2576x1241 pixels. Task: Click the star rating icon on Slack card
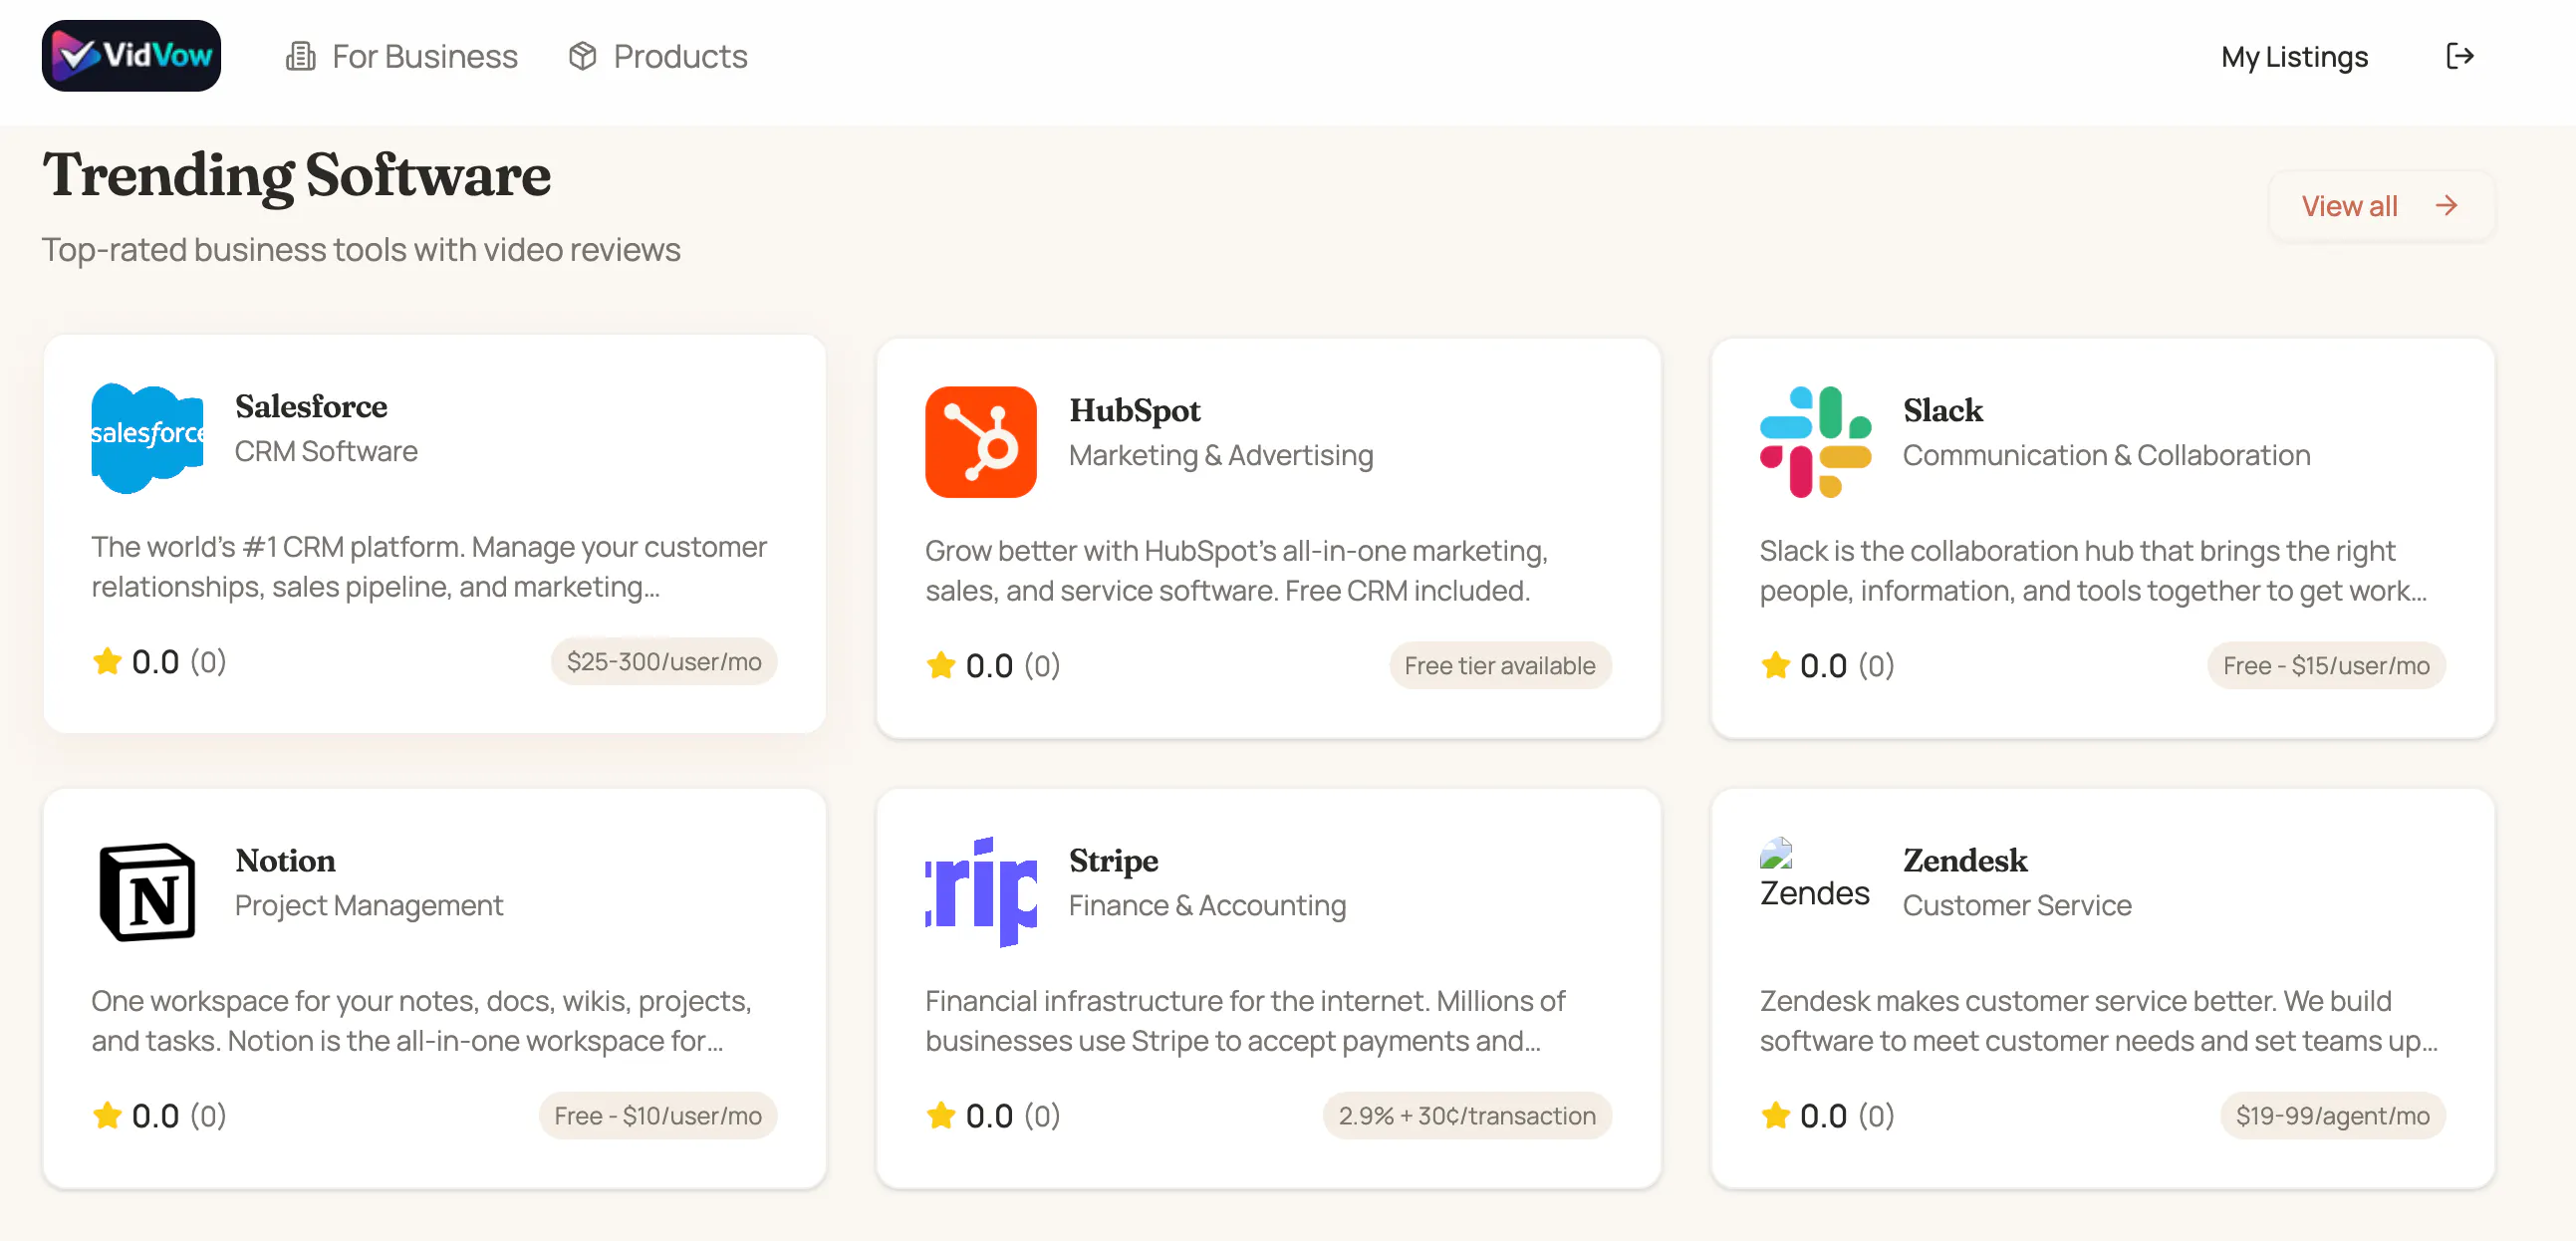click(1775, 665)
